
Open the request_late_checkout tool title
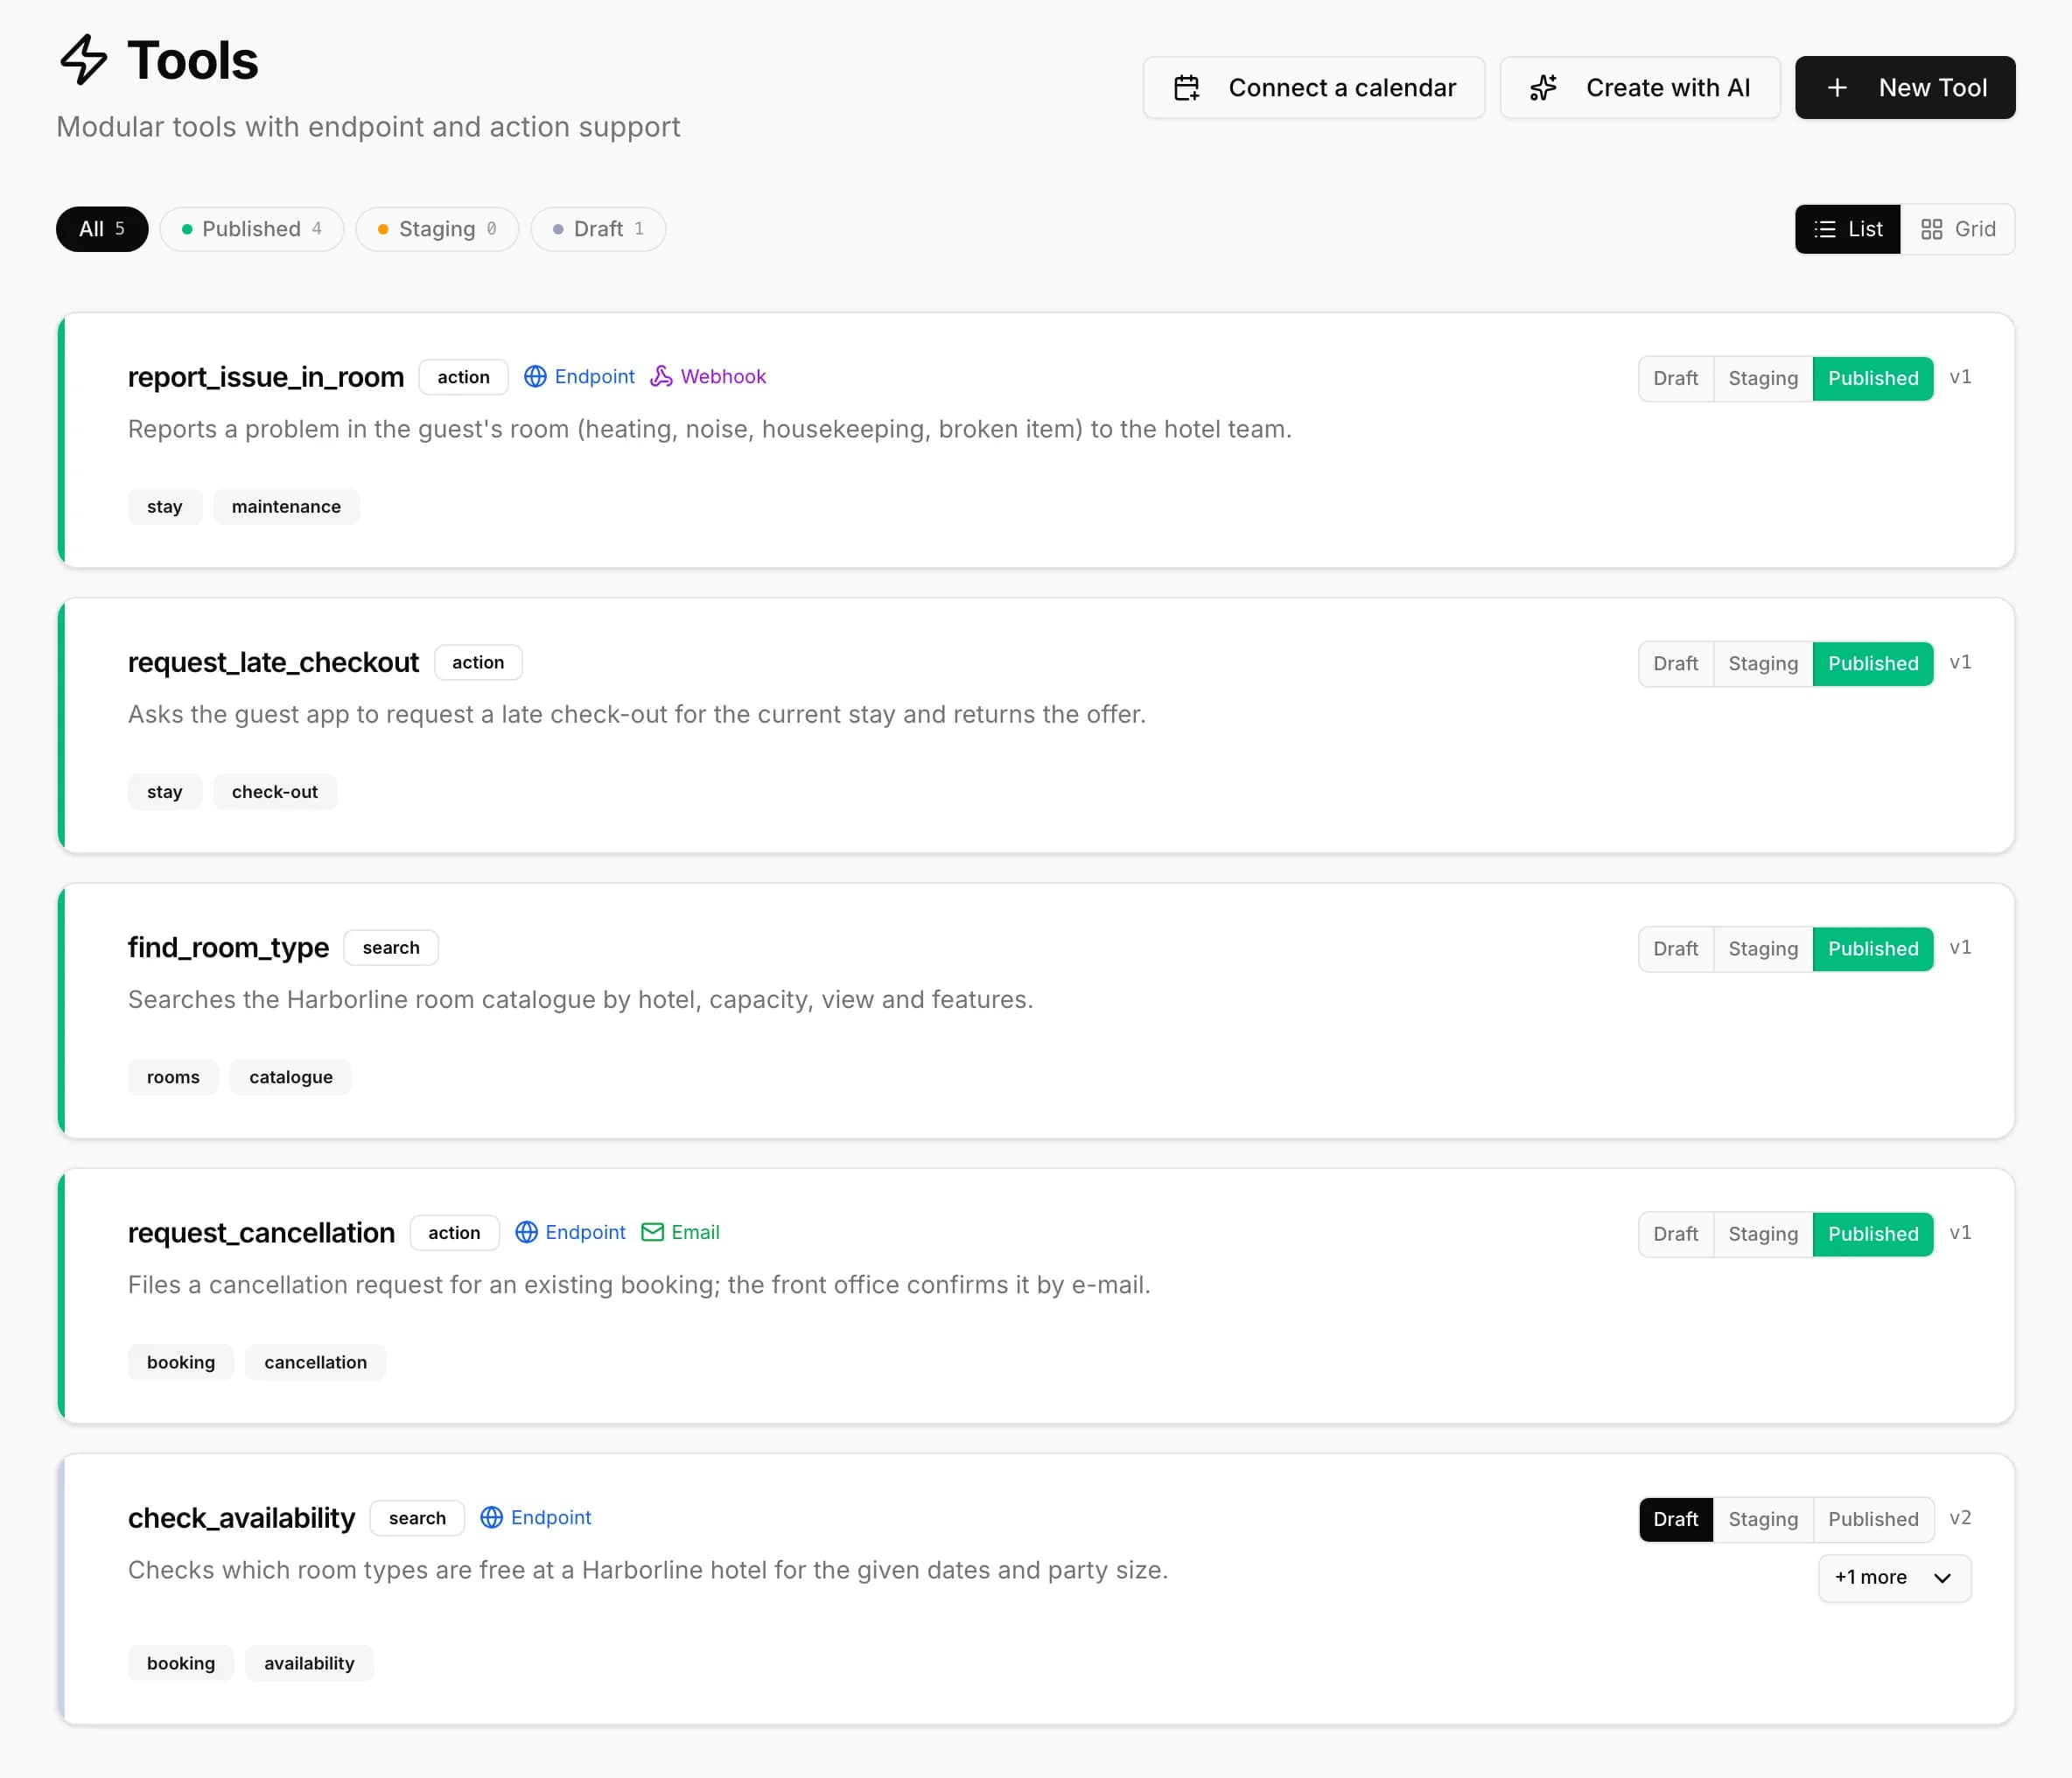pyautogui.click(x=273, y=662)
